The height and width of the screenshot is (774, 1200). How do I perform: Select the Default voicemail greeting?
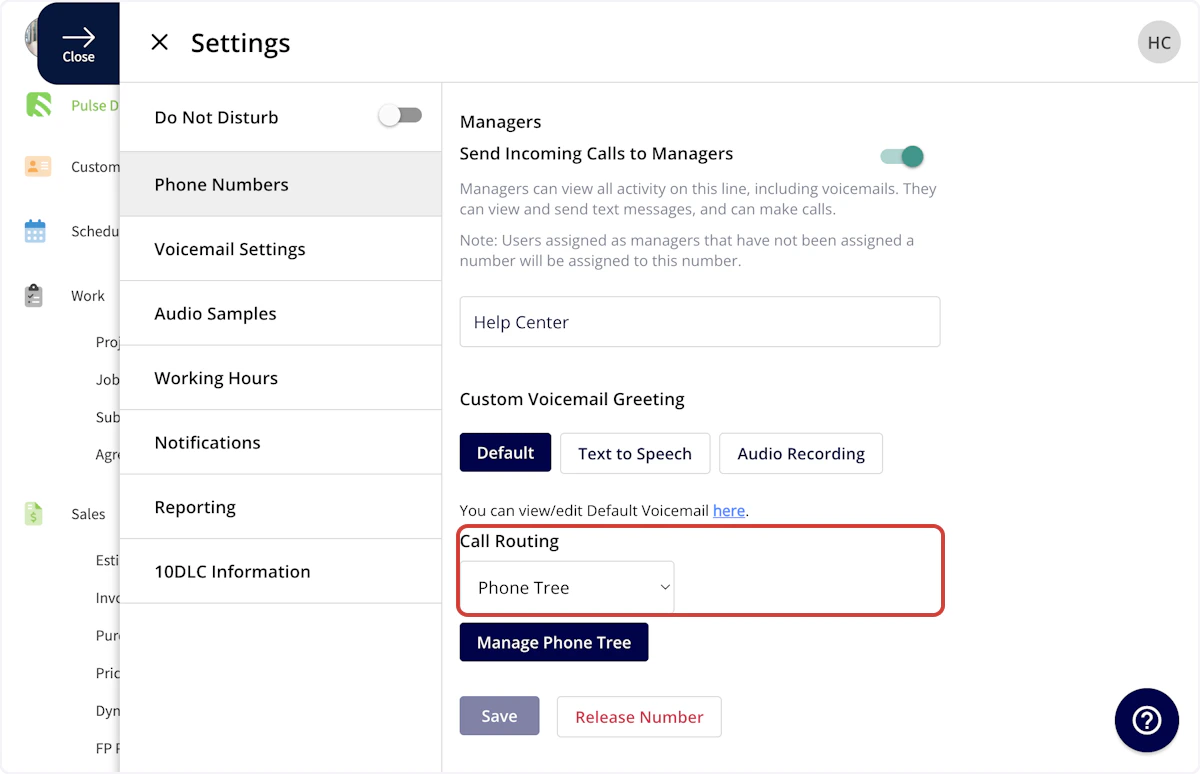[x=505, y=452]
